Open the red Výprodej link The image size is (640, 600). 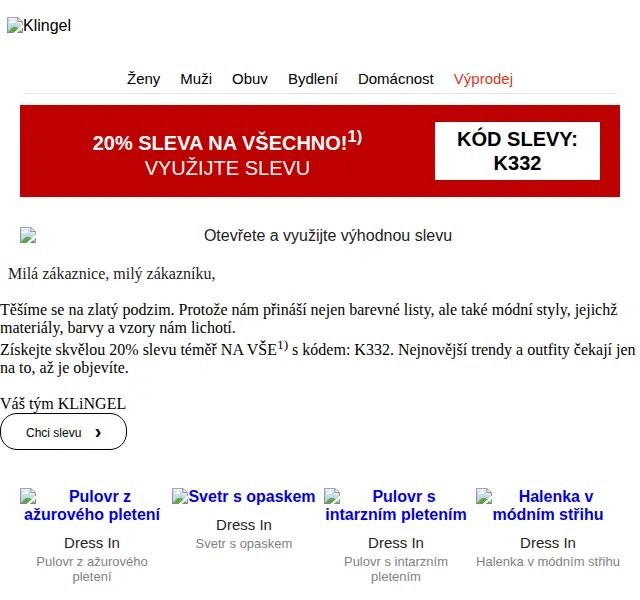[x=483, y=79]
